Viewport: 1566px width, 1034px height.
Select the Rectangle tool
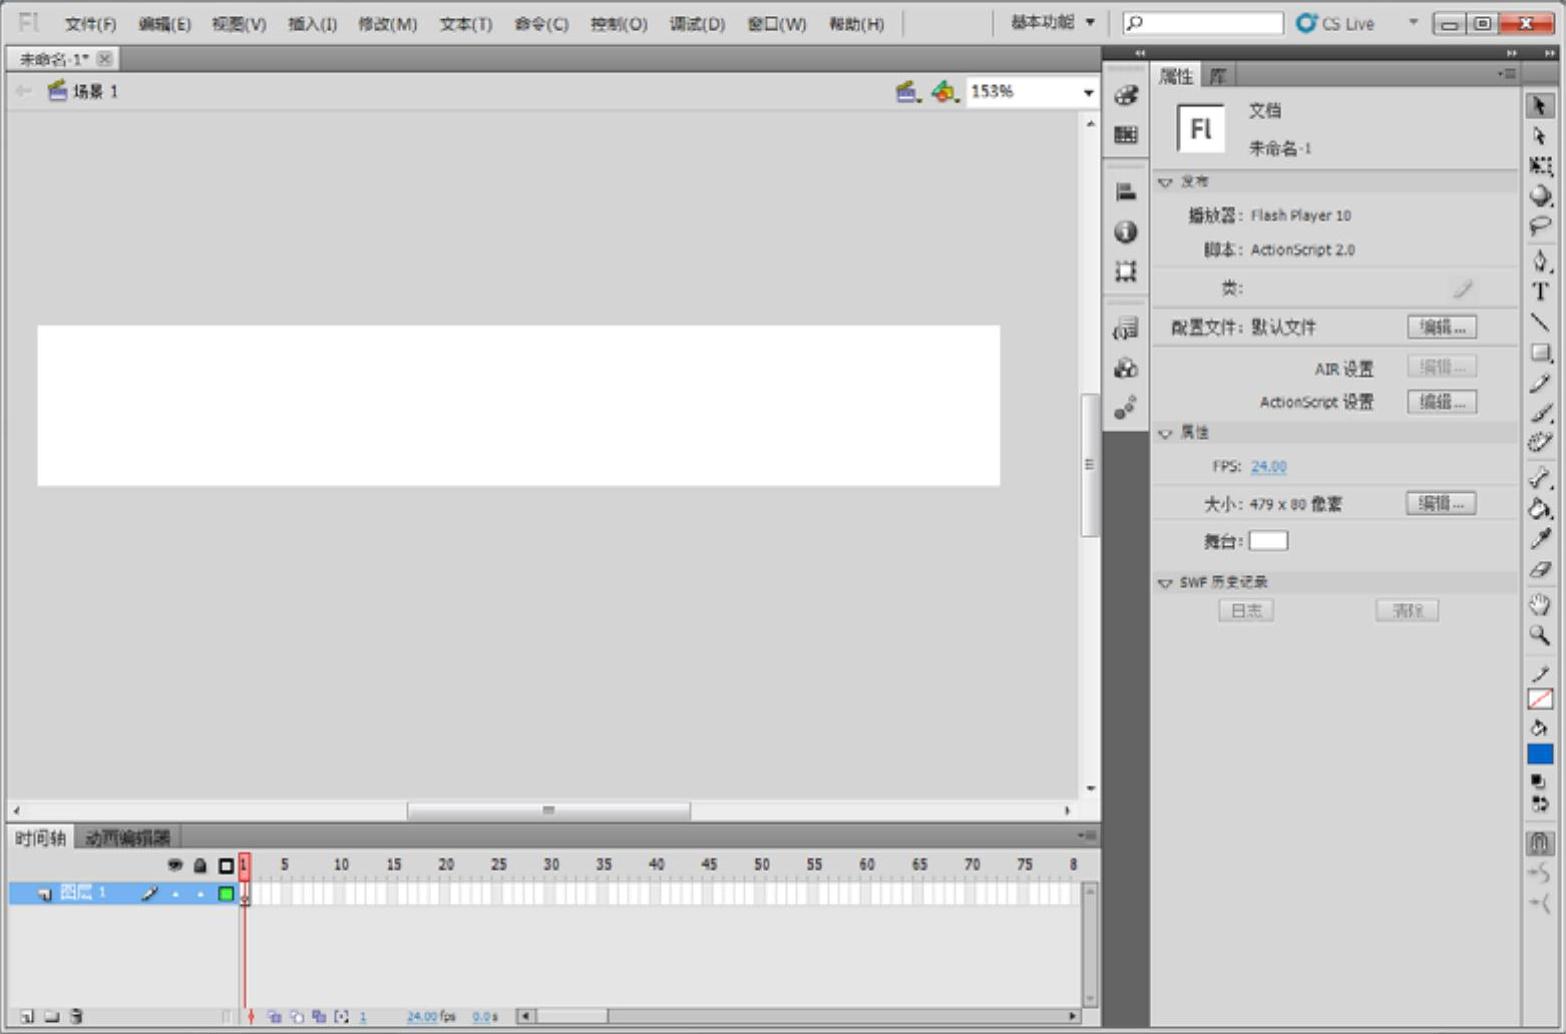(1540, 353)
